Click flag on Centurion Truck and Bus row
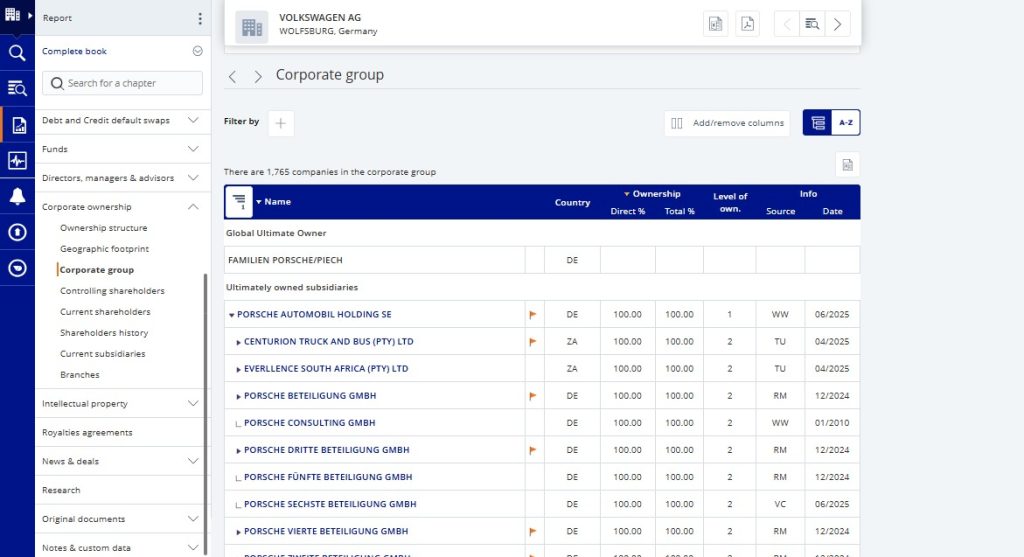 (x=533, y=342)
